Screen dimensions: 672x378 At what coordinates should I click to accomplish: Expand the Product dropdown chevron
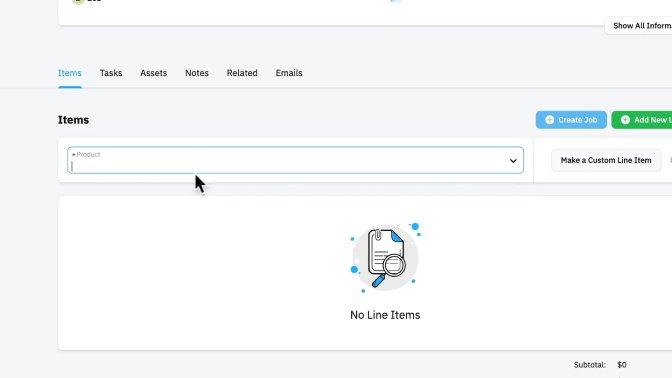coord(513,161)
